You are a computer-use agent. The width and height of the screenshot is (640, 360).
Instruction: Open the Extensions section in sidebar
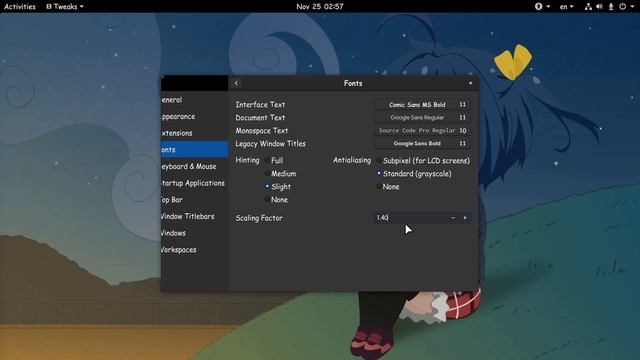(x=194, y=133)
